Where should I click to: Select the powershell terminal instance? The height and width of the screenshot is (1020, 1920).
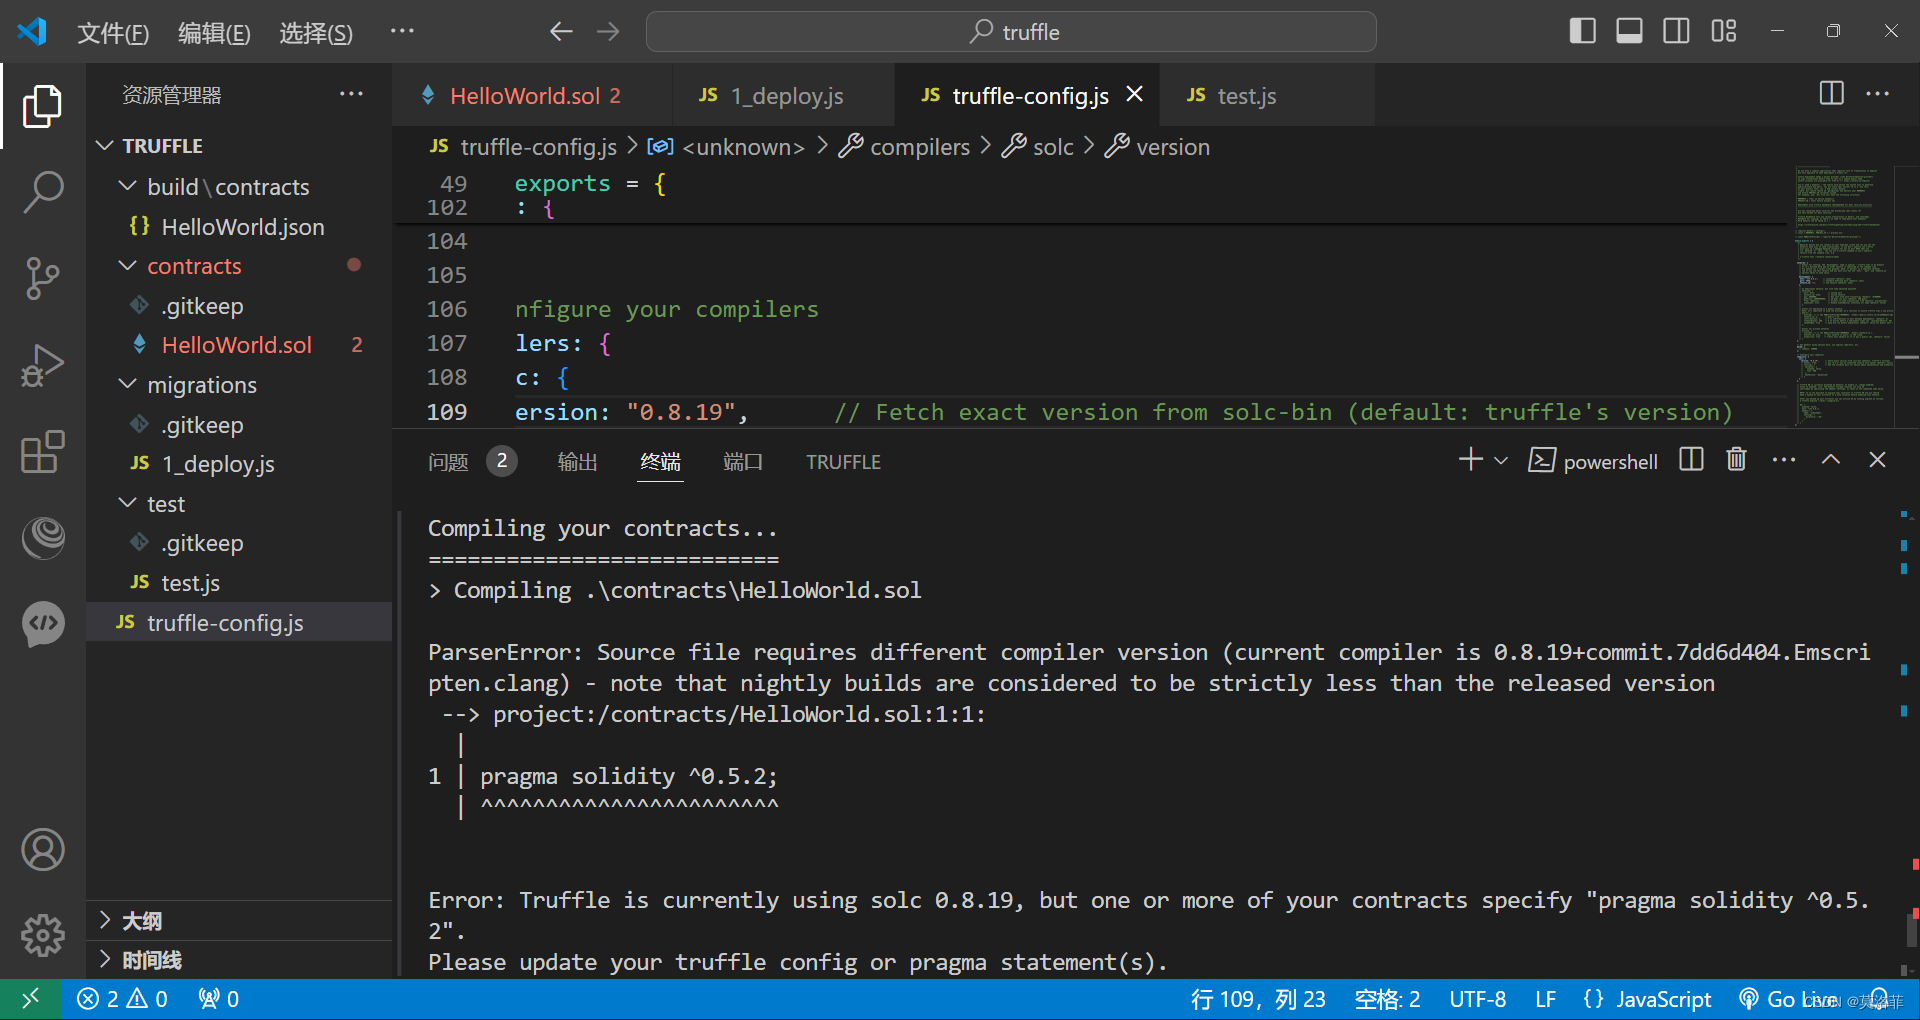click(x=1592, y=461)
